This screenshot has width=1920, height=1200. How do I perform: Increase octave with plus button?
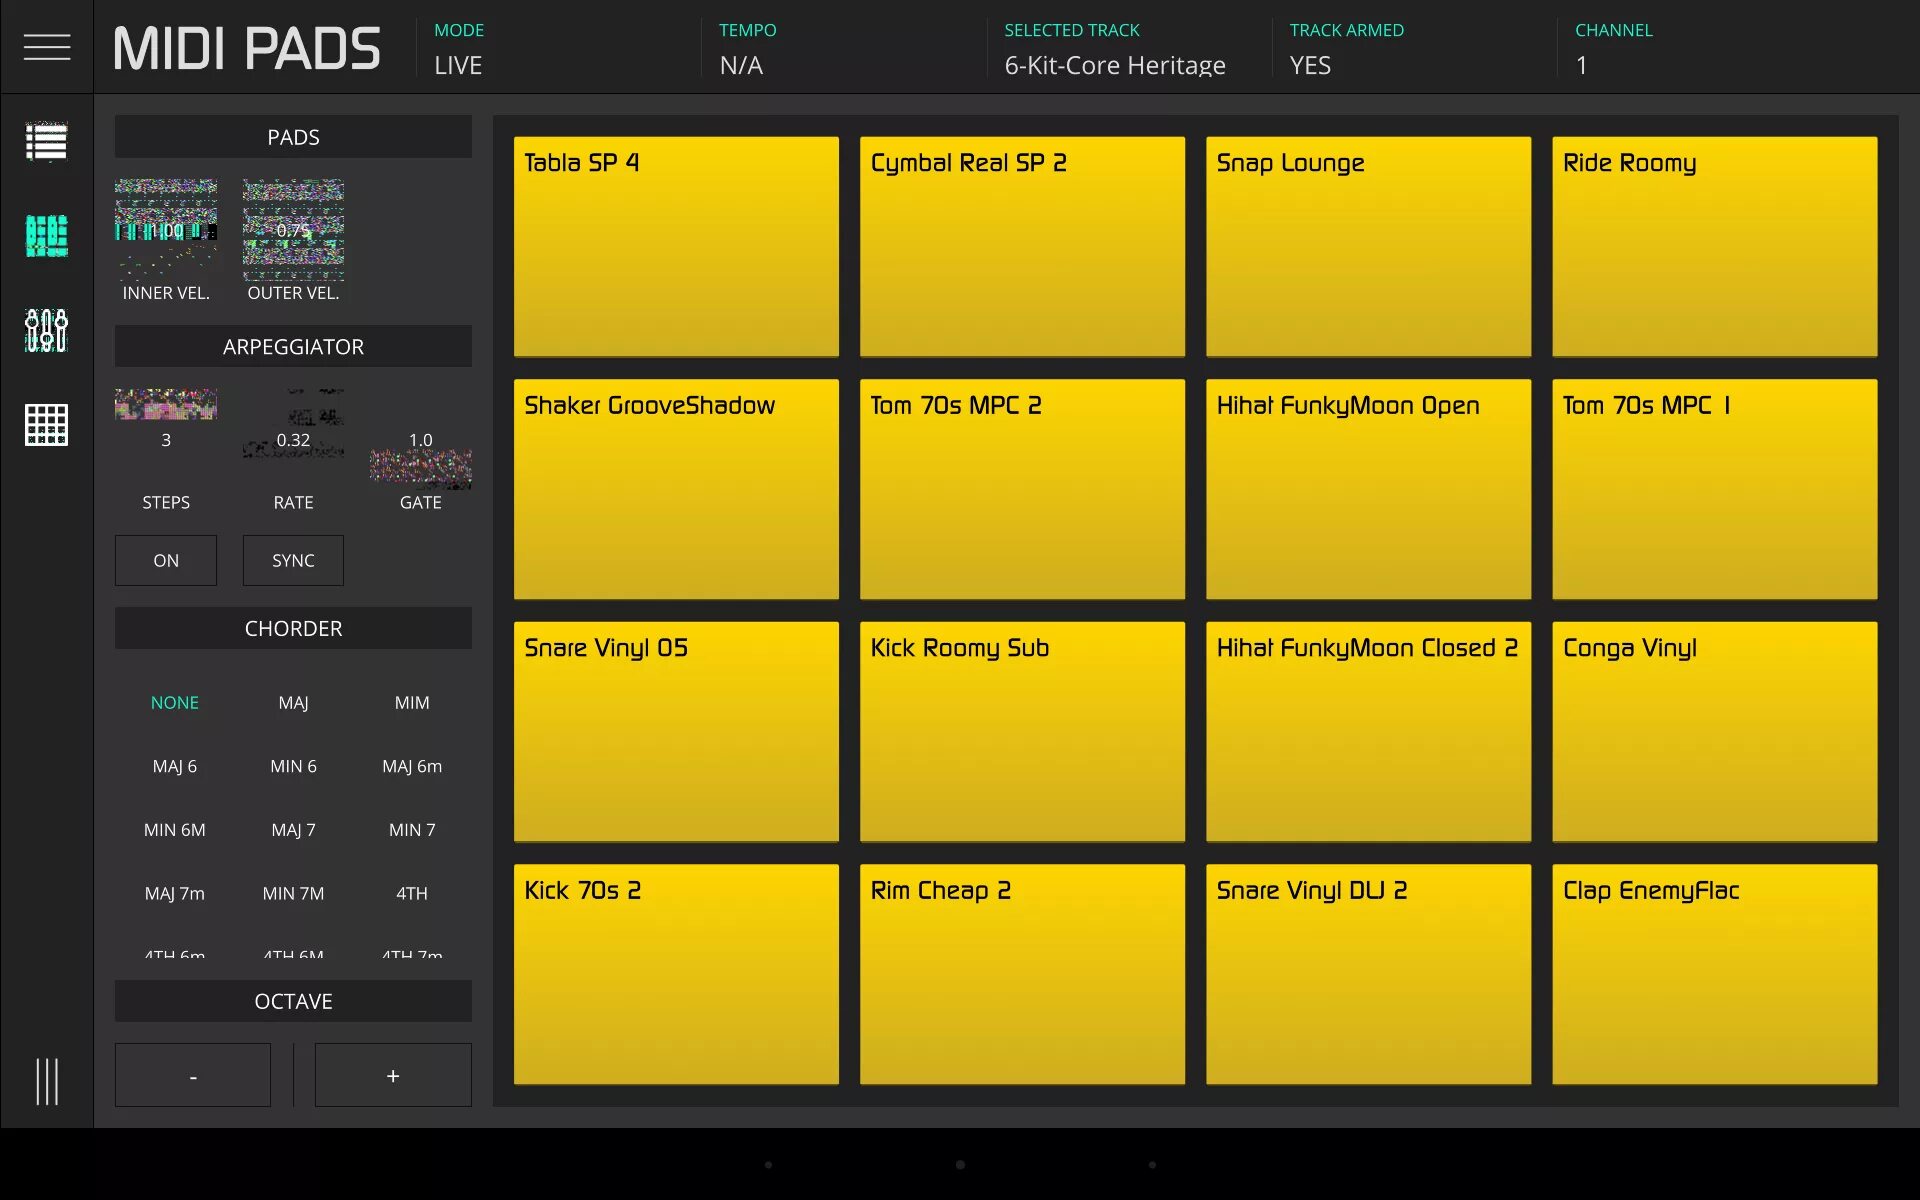tap(393, 1075)
